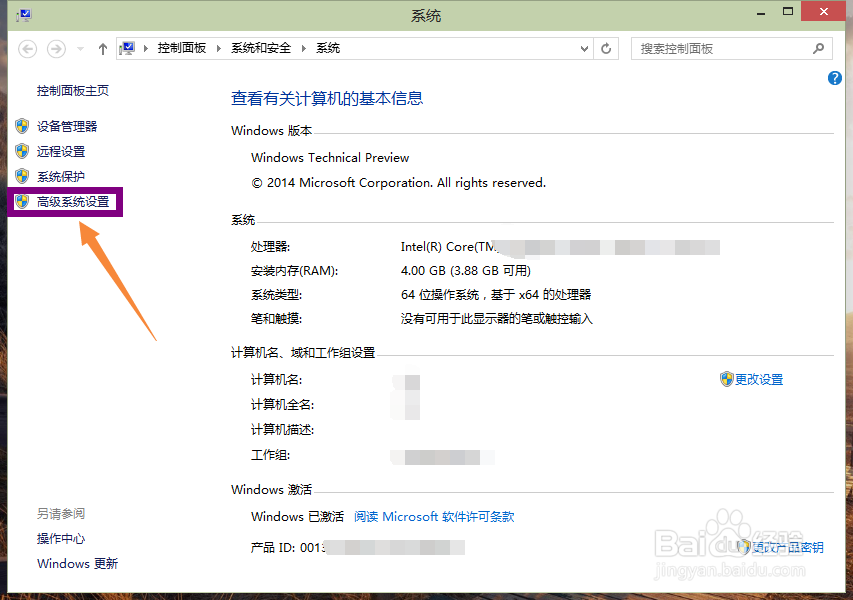Image resolution: width=853 pixels, height=600 pixels.
Task: Open the recent locations dropdown arrow
Action: pos(81,49)
